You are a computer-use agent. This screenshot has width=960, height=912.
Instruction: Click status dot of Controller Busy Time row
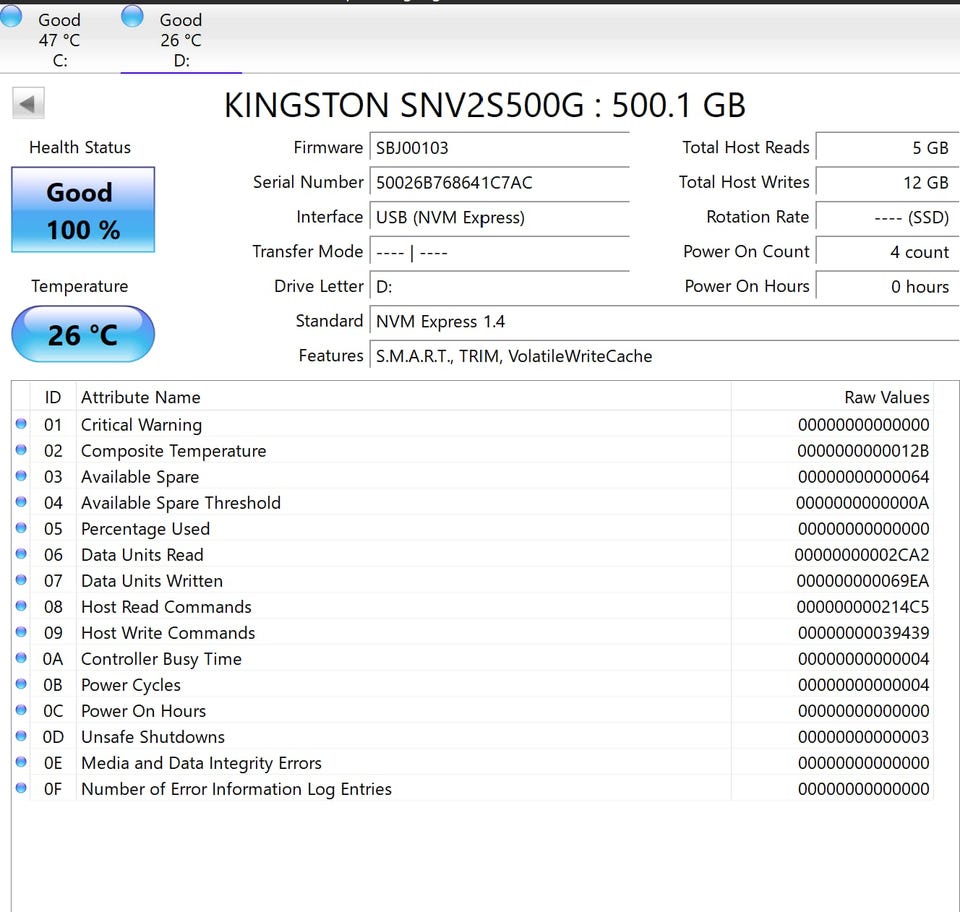[x=21, y=658]
